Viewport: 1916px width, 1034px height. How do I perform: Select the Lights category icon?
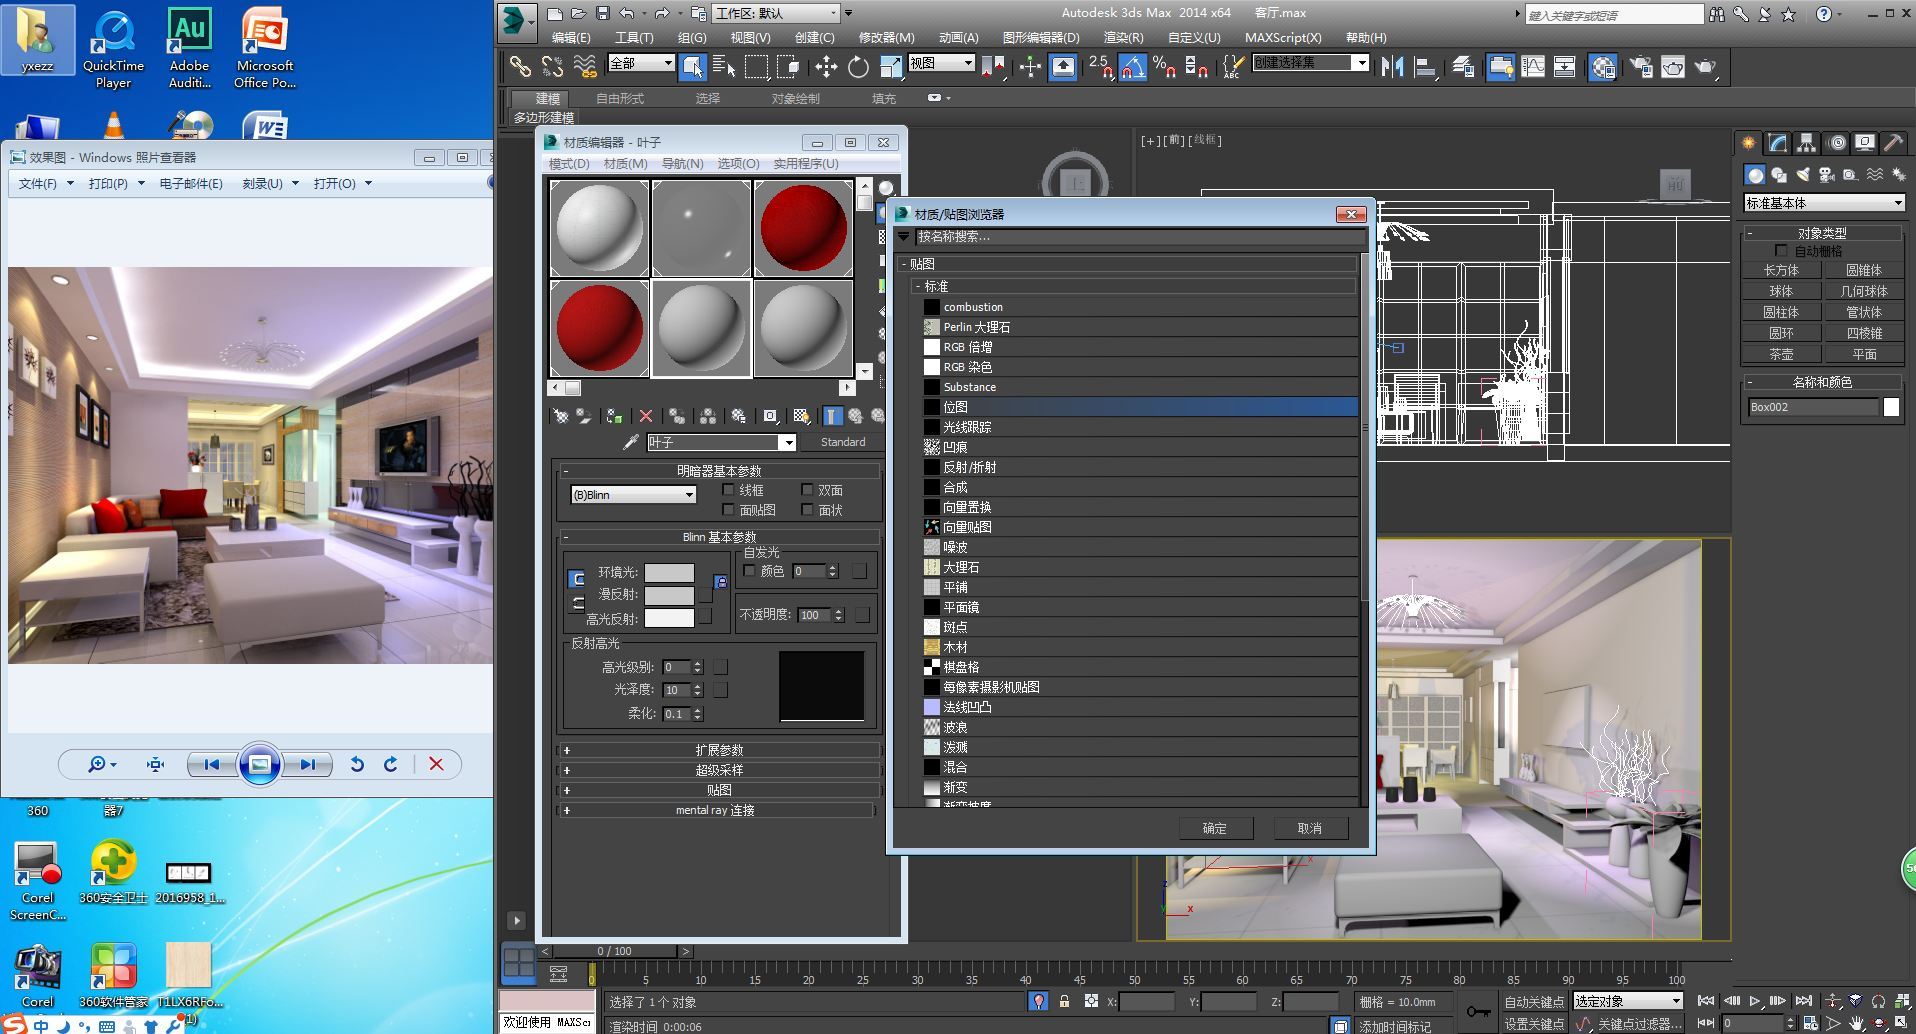(x=1802, y=175)
